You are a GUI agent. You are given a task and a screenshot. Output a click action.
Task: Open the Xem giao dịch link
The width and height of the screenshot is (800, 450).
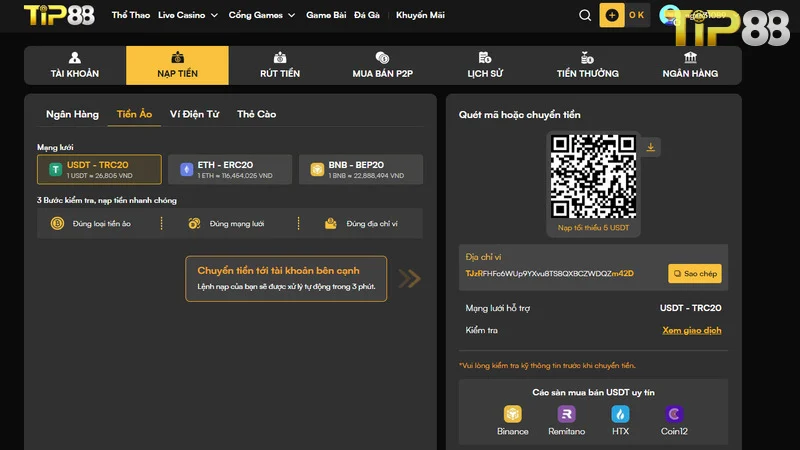click(x=691, y=330)
